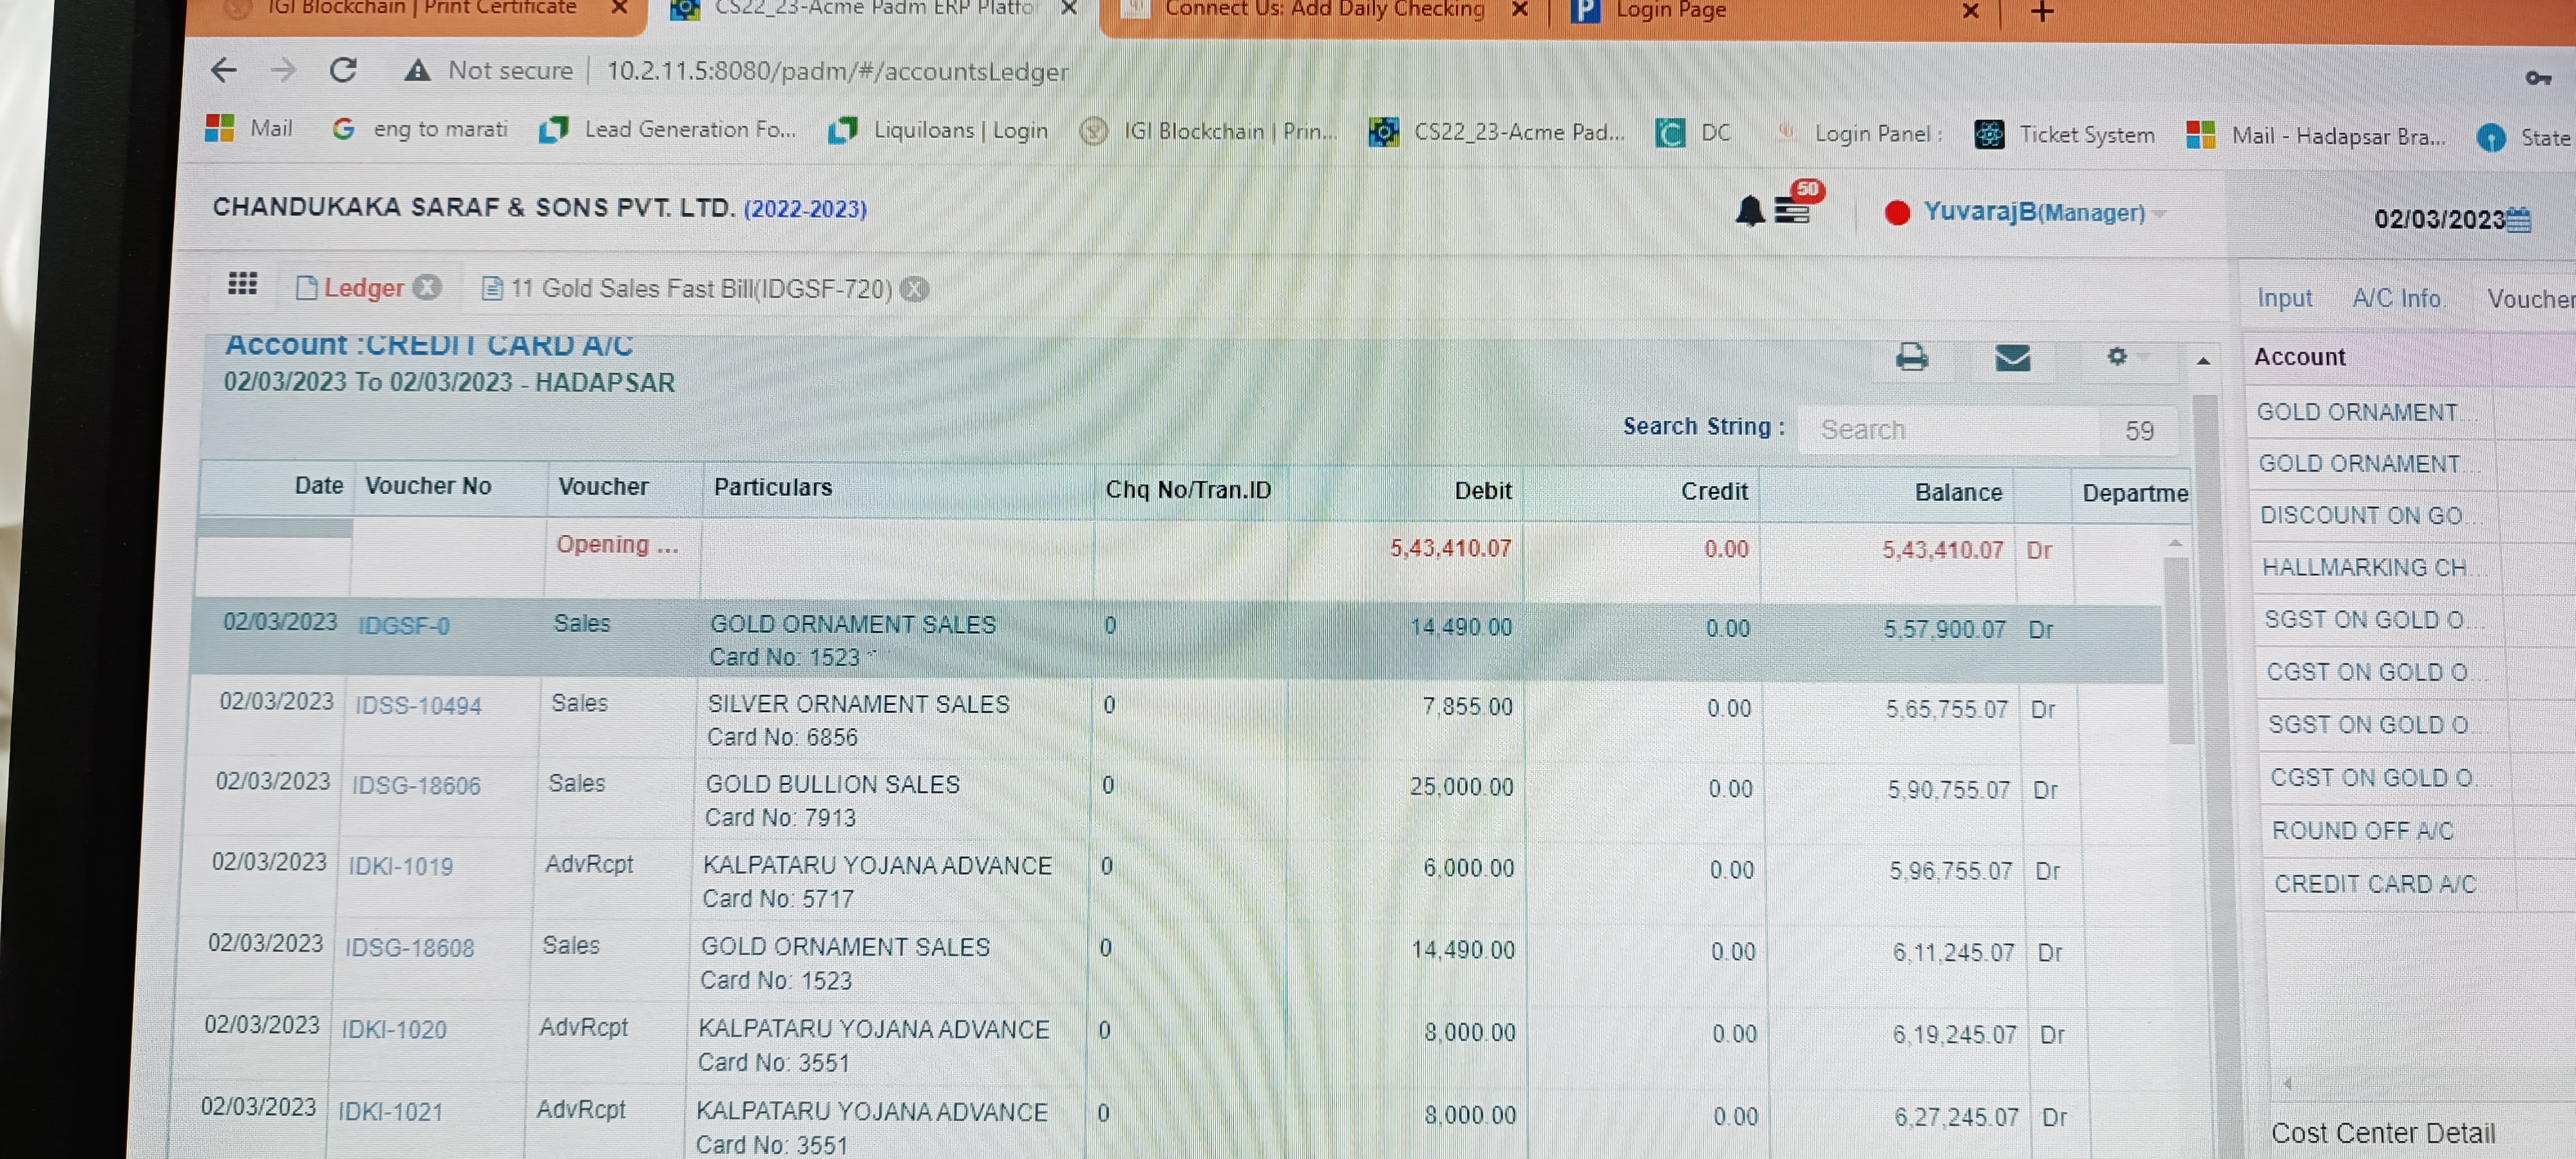Viewport: 2576px width, 1159px height.
Task: Open voucher link IDKI-1021
Action: [x=390, y=1112]
